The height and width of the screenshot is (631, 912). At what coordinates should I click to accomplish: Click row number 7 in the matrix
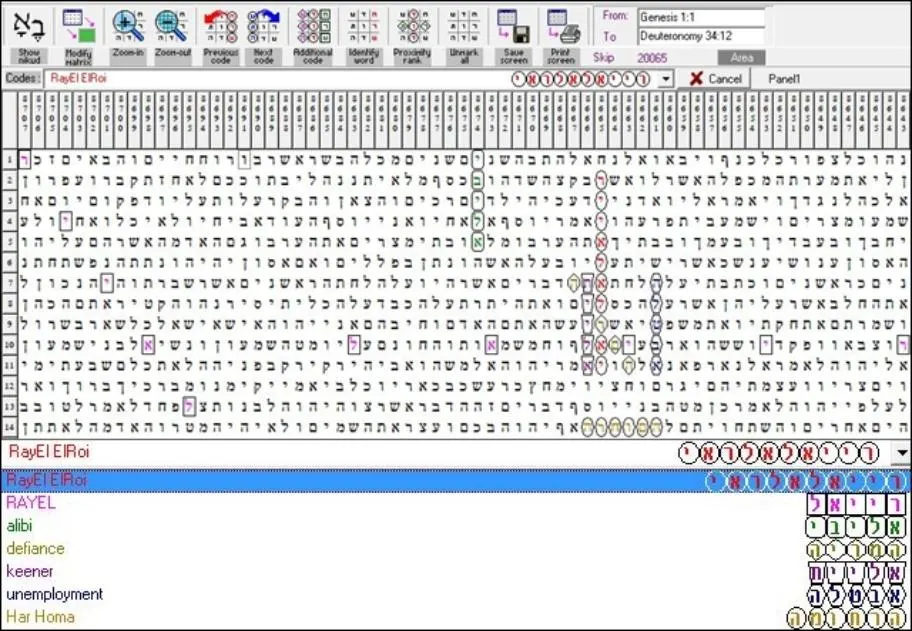click(9, 283)
